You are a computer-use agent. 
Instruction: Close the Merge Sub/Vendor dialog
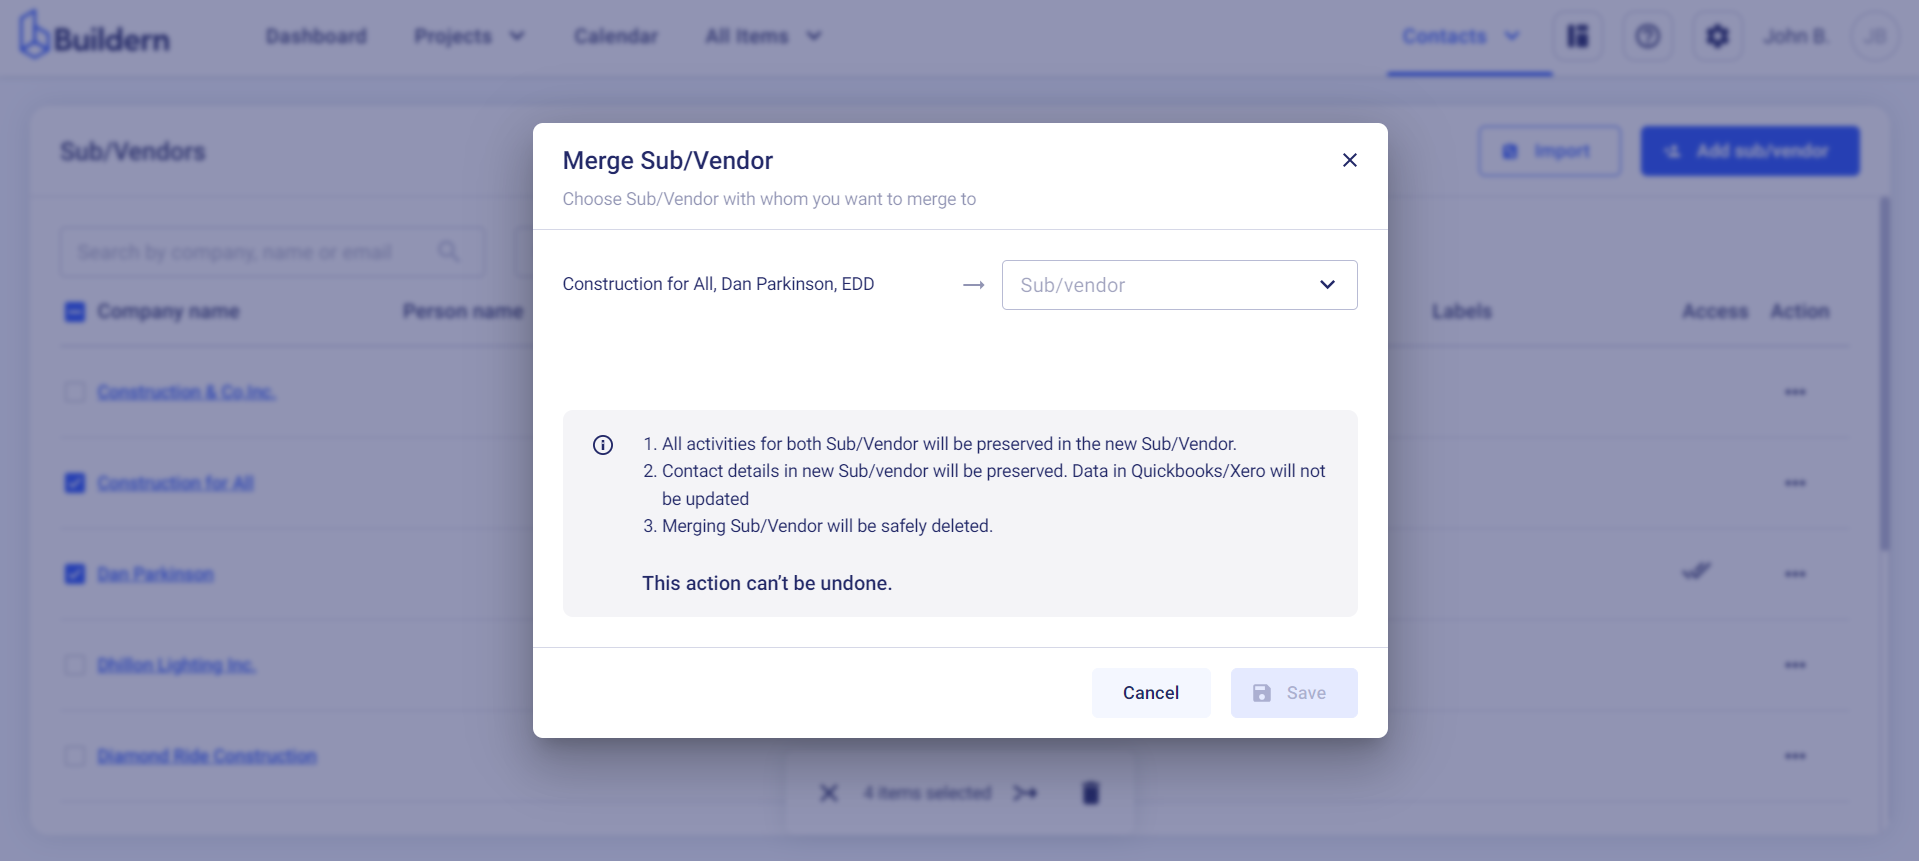pyautogui.click(x=1350, y=160)
